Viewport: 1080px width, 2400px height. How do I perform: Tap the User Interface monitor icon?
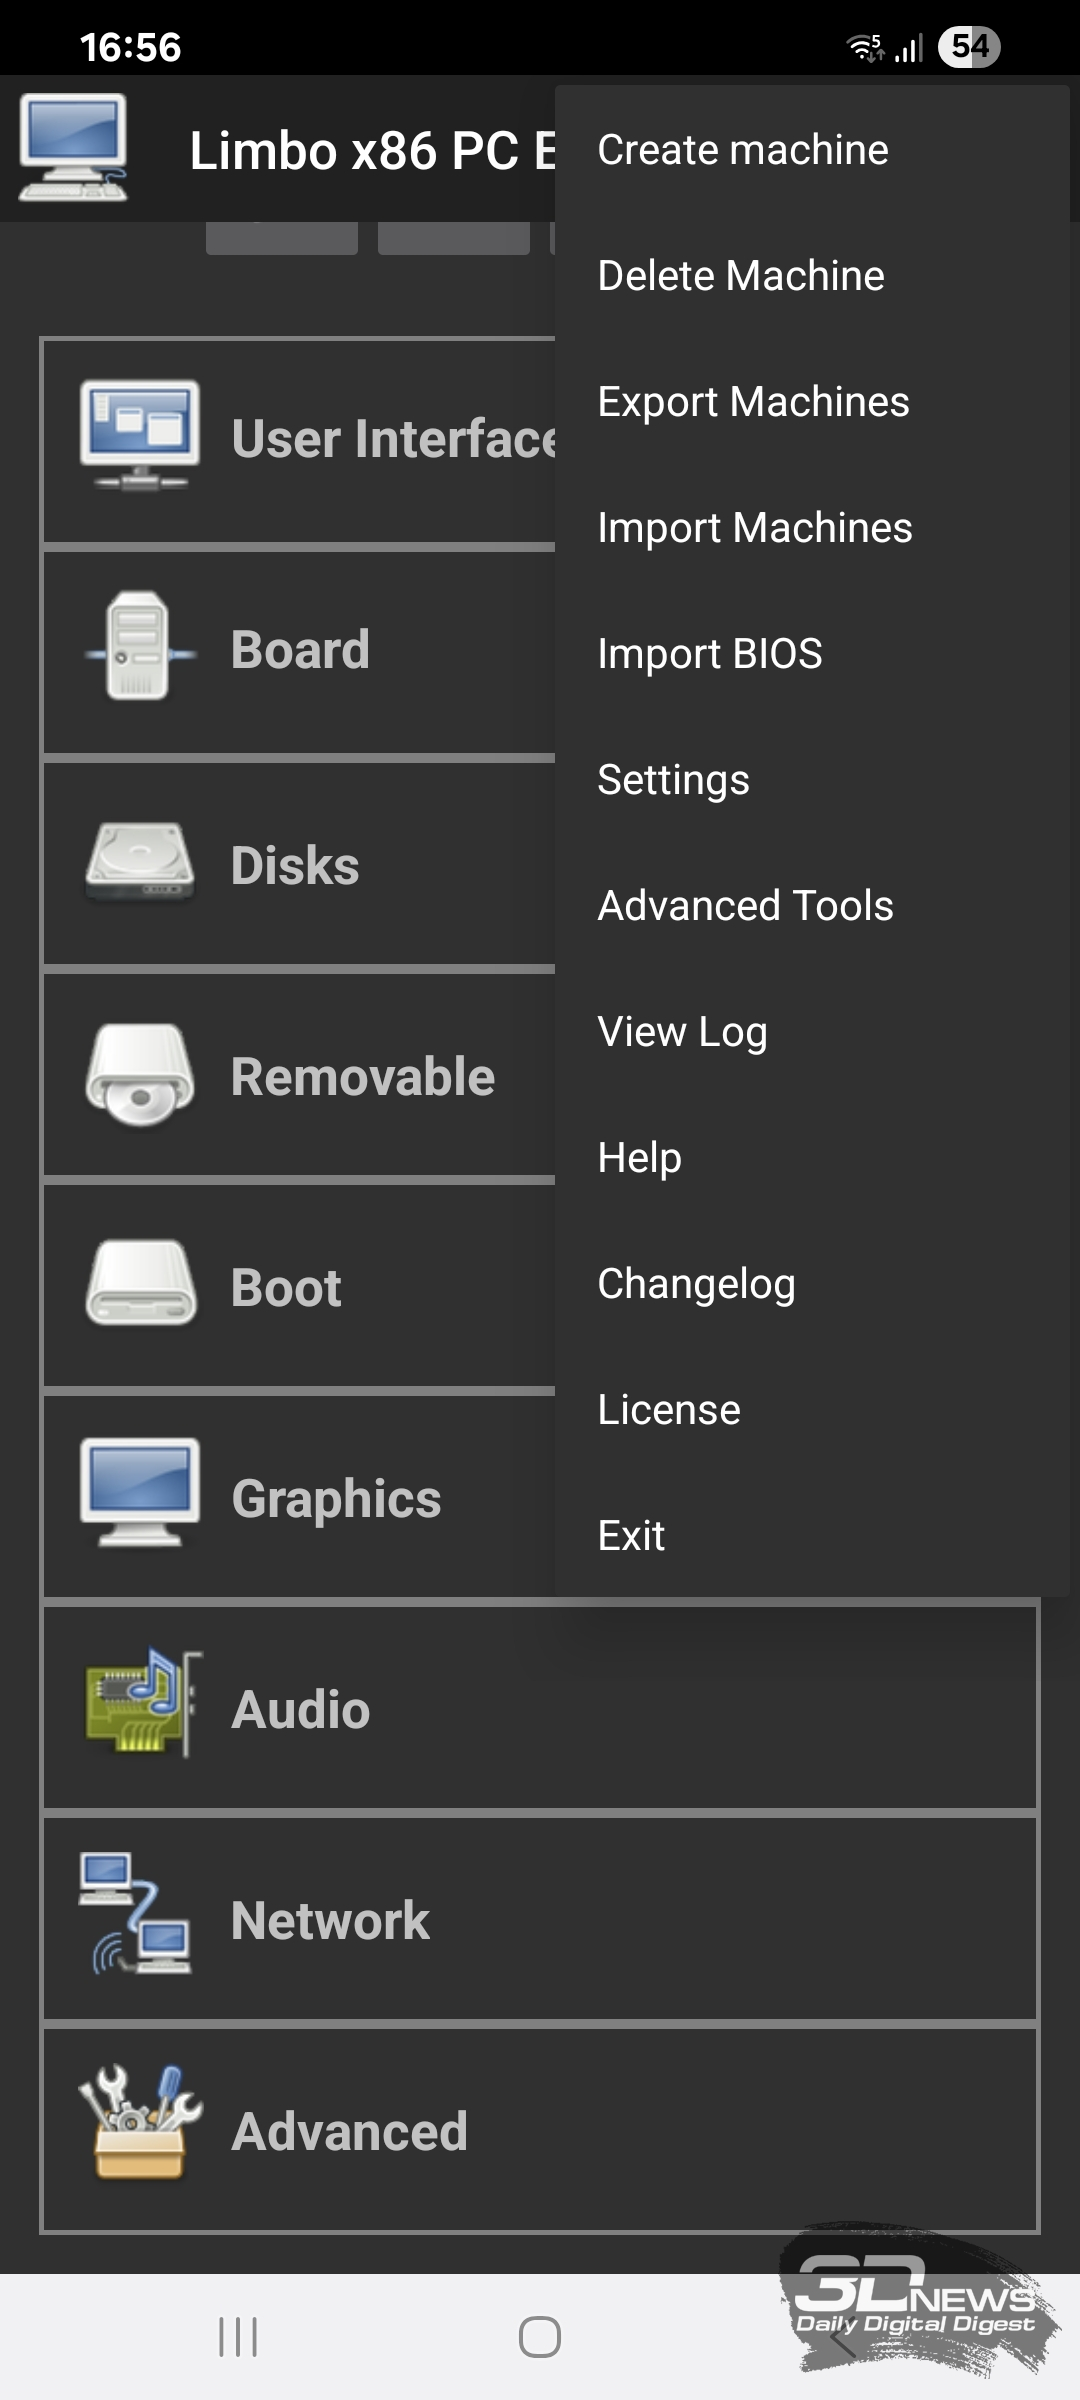coord(140,435)
